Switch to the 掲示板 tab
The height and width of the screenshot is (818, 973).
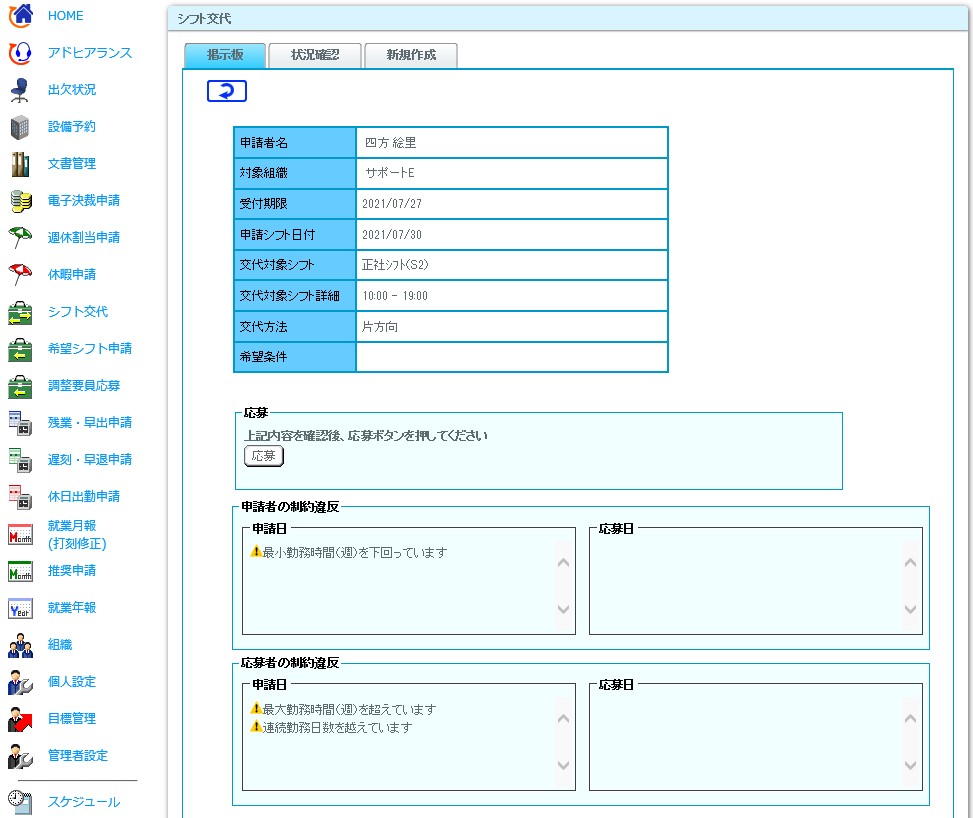pos(225,55)
